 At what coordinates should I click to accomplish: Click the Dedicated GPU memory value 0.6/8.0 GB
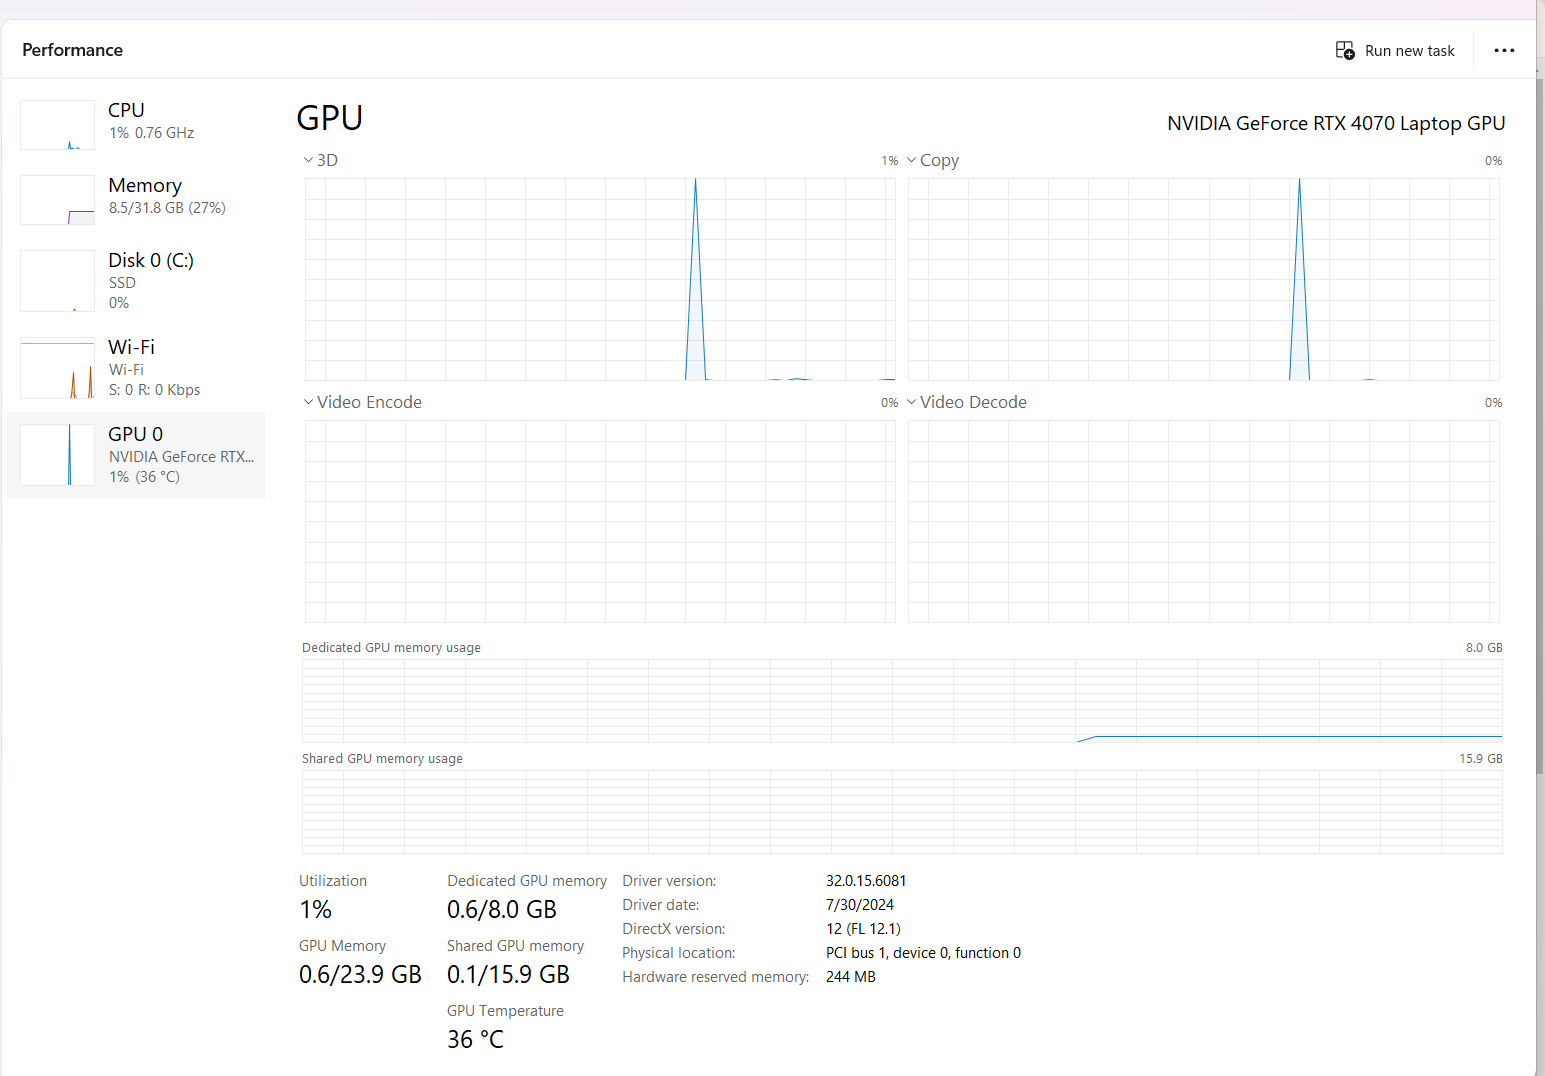(x=502, y=910)
